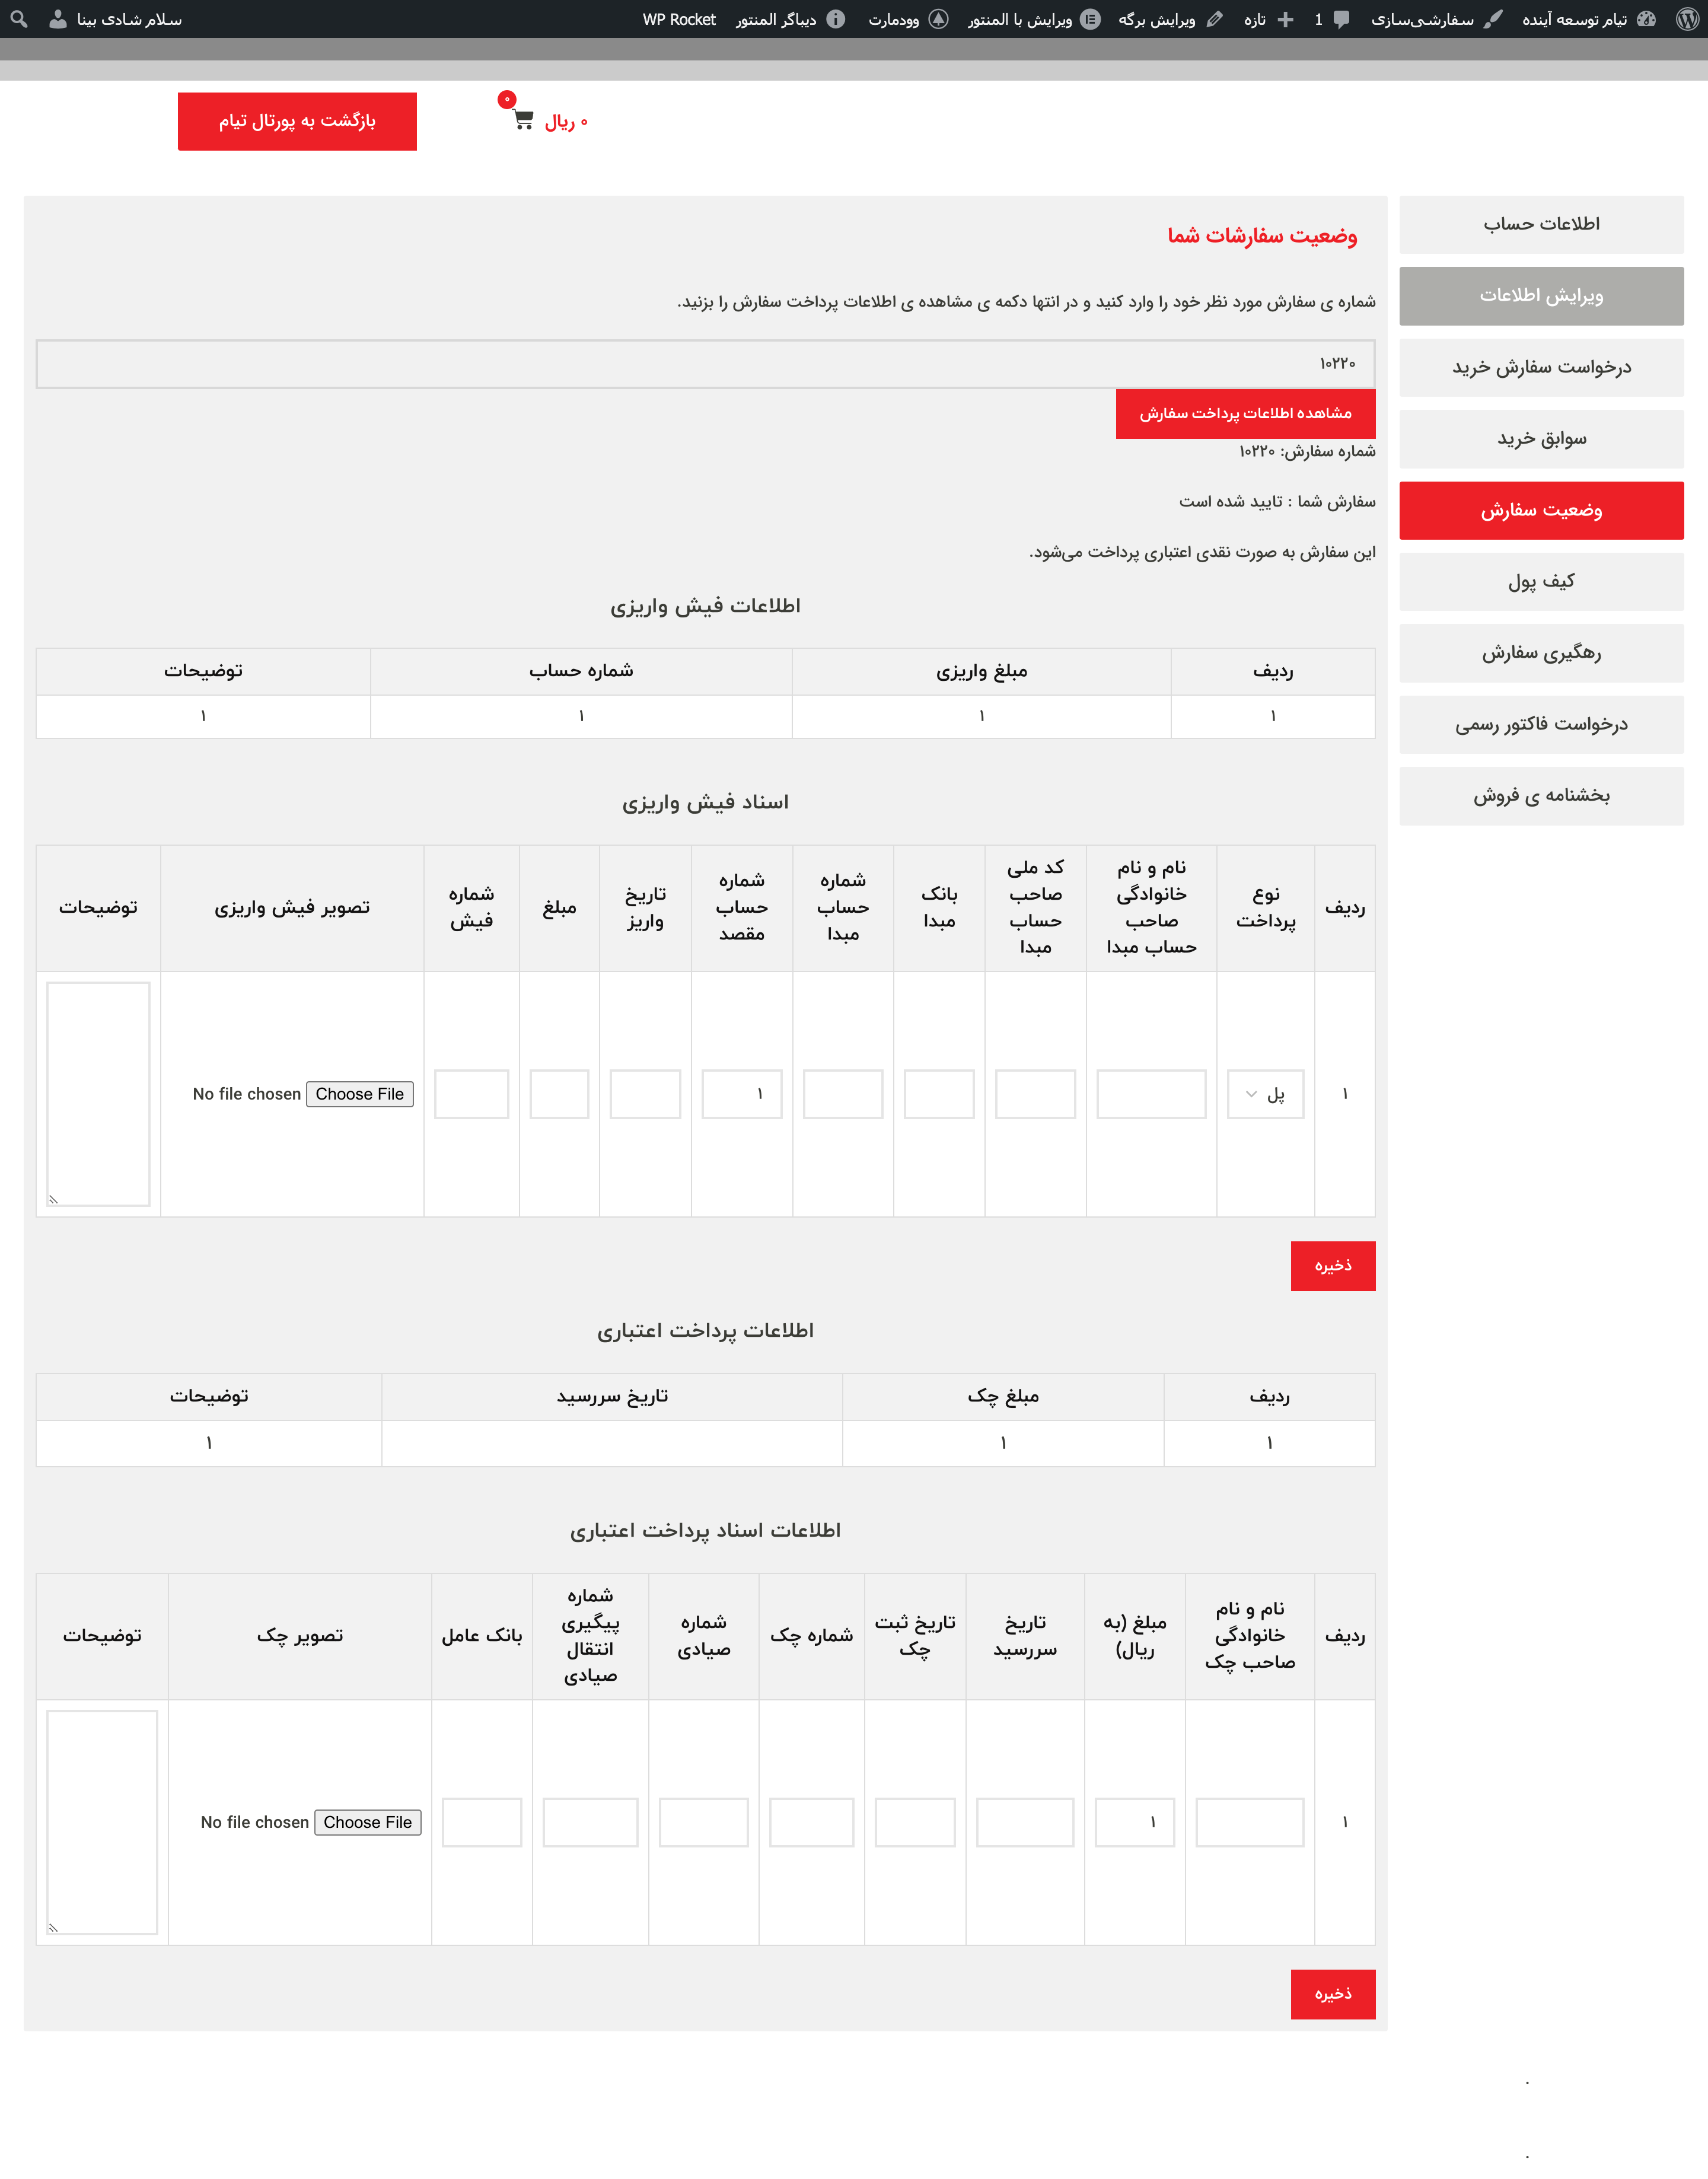Click the تاریخ واریز input
Screen dimensions: 1708x2179
(x=645, y=1094)
